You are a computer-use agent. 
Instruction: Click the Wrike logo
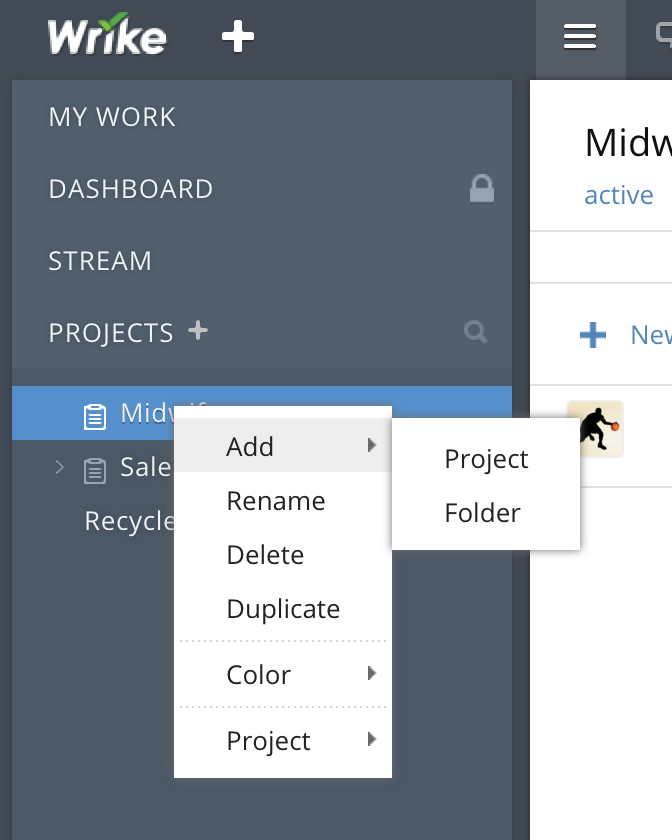(x=107, y=34)
